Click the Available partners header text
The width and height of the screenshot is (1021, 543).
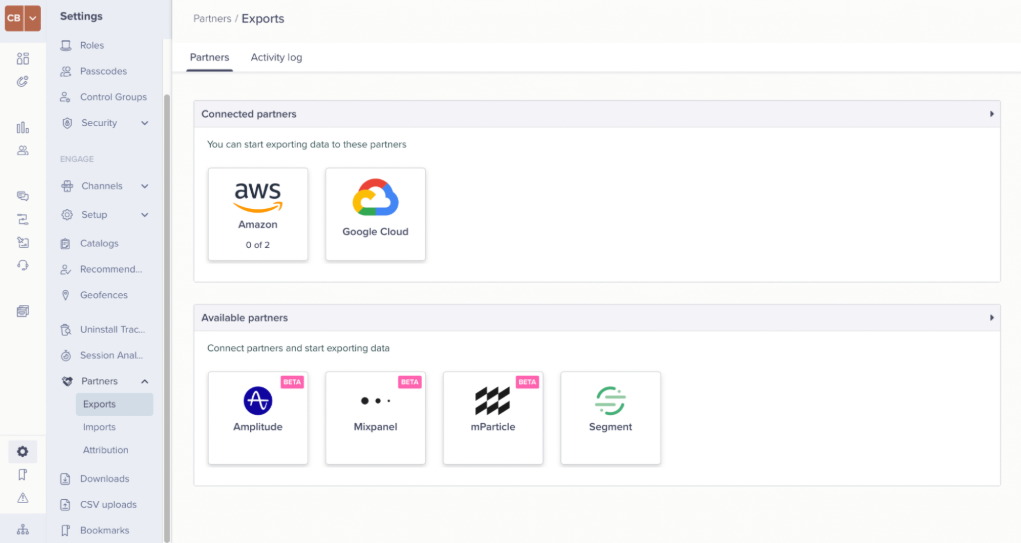245,318
